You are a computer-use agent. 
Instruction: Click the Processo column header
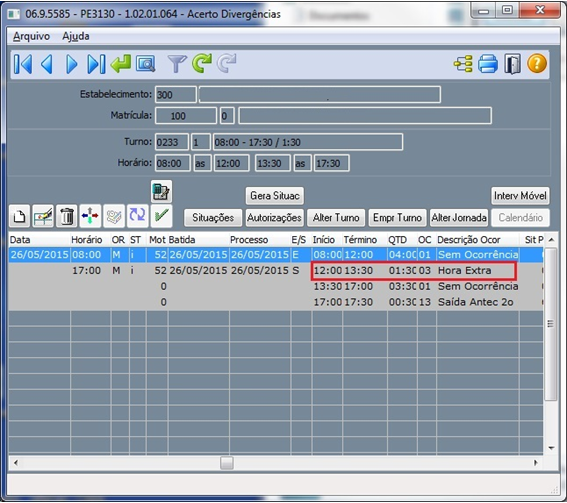(x=260, y=240)
